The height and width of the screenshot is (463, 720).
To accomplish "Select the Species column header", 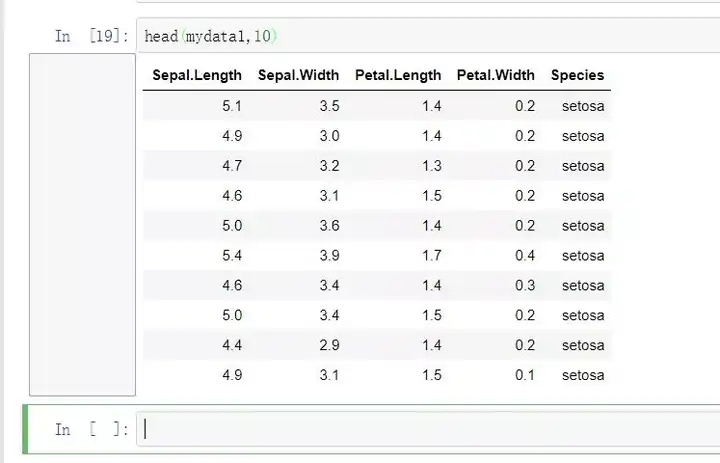I will 577,75.
